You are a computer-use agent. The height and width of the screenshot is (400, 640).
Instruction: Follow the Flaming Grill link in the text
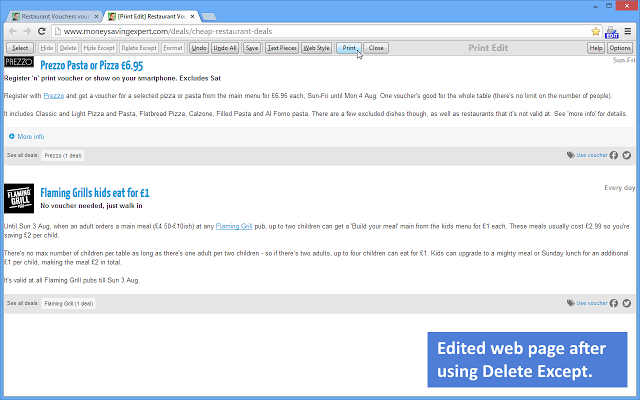point(234,226)
